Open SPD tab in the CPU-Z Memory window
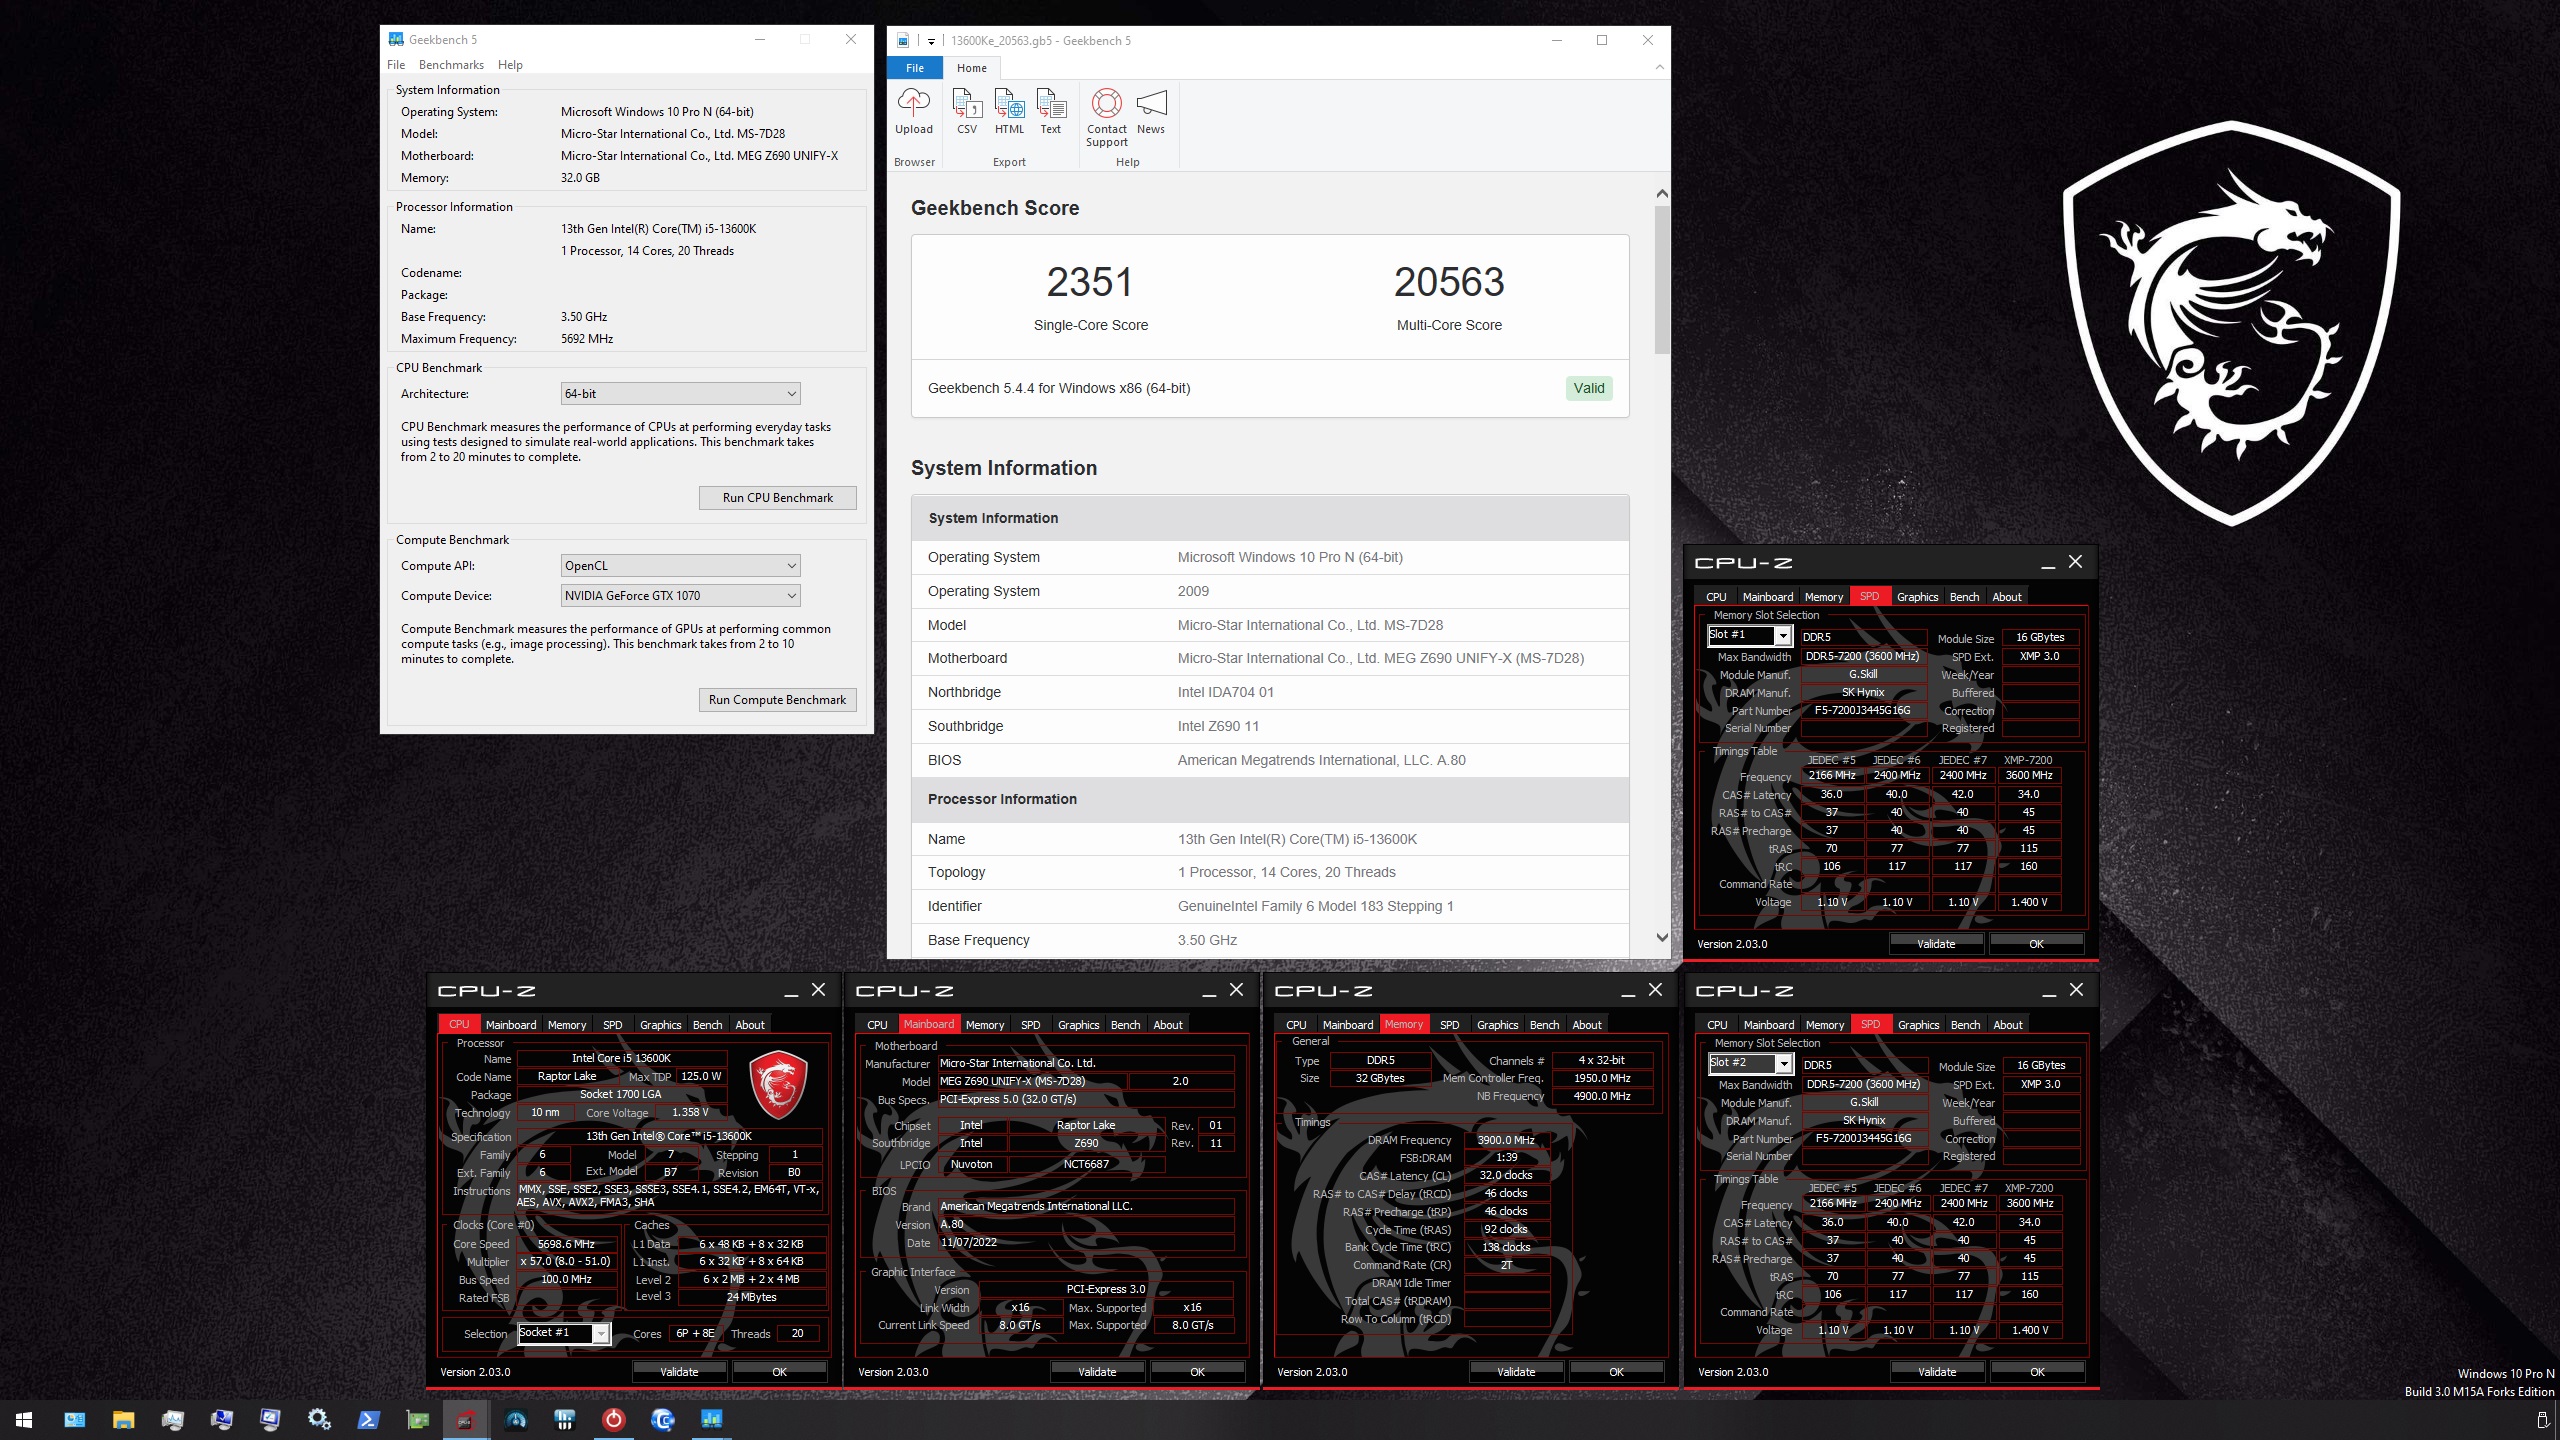Viewport: 2560px width, 1440px height. [x=1449, y=1025]
